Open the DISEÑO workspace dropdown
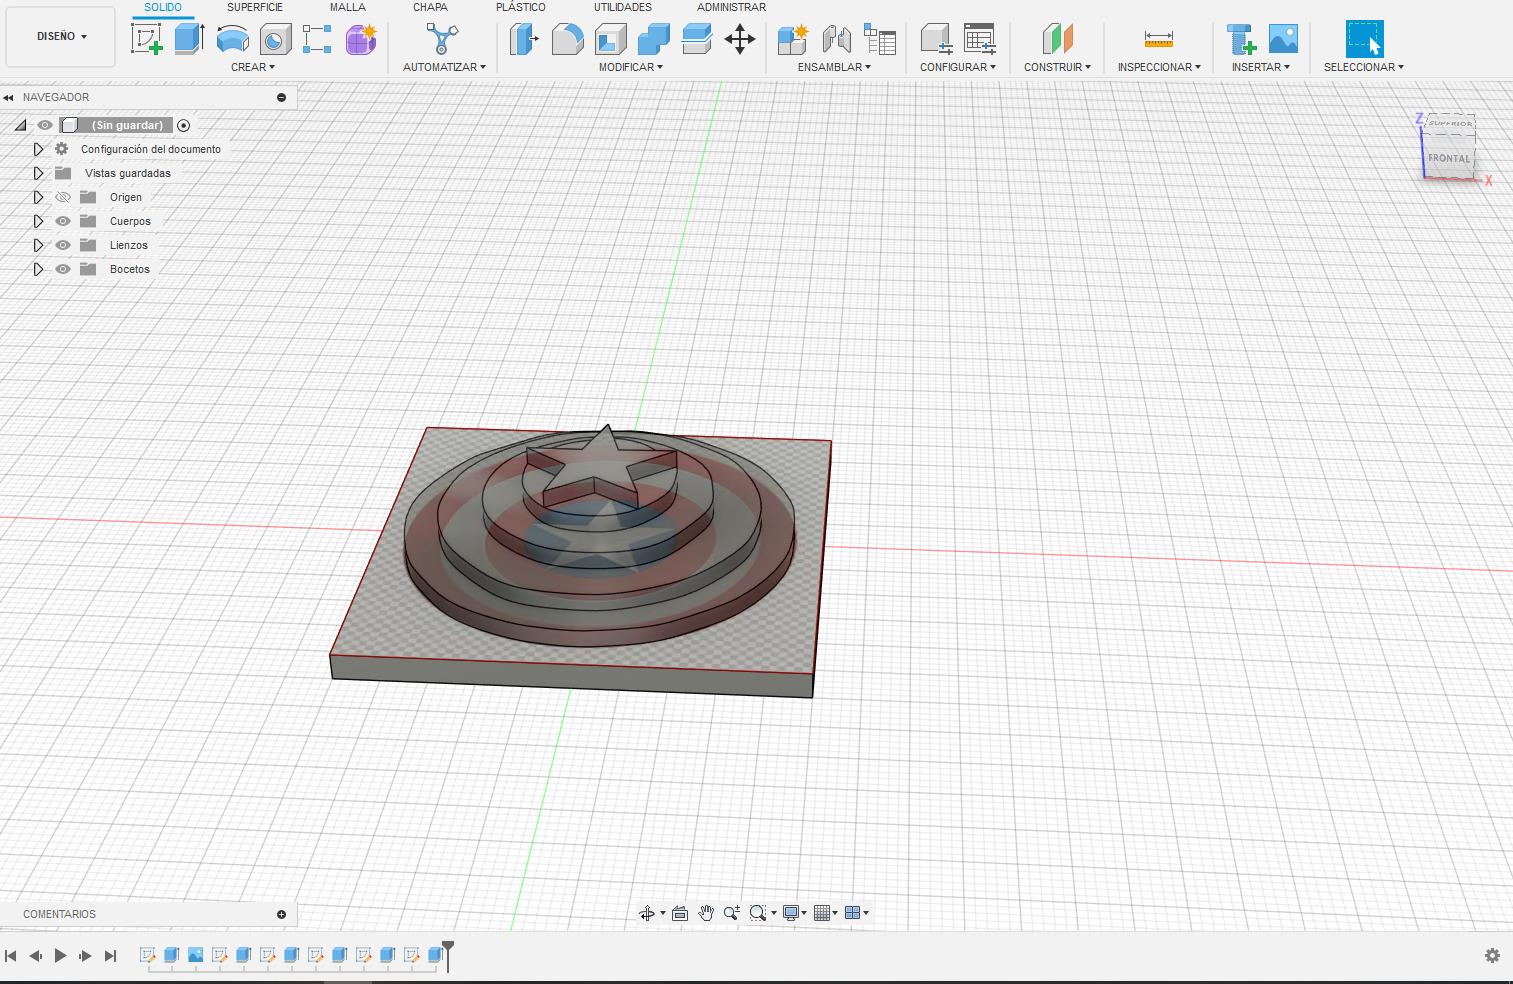The width and height of the screenshot is (1513, 984). pos(61,36)
